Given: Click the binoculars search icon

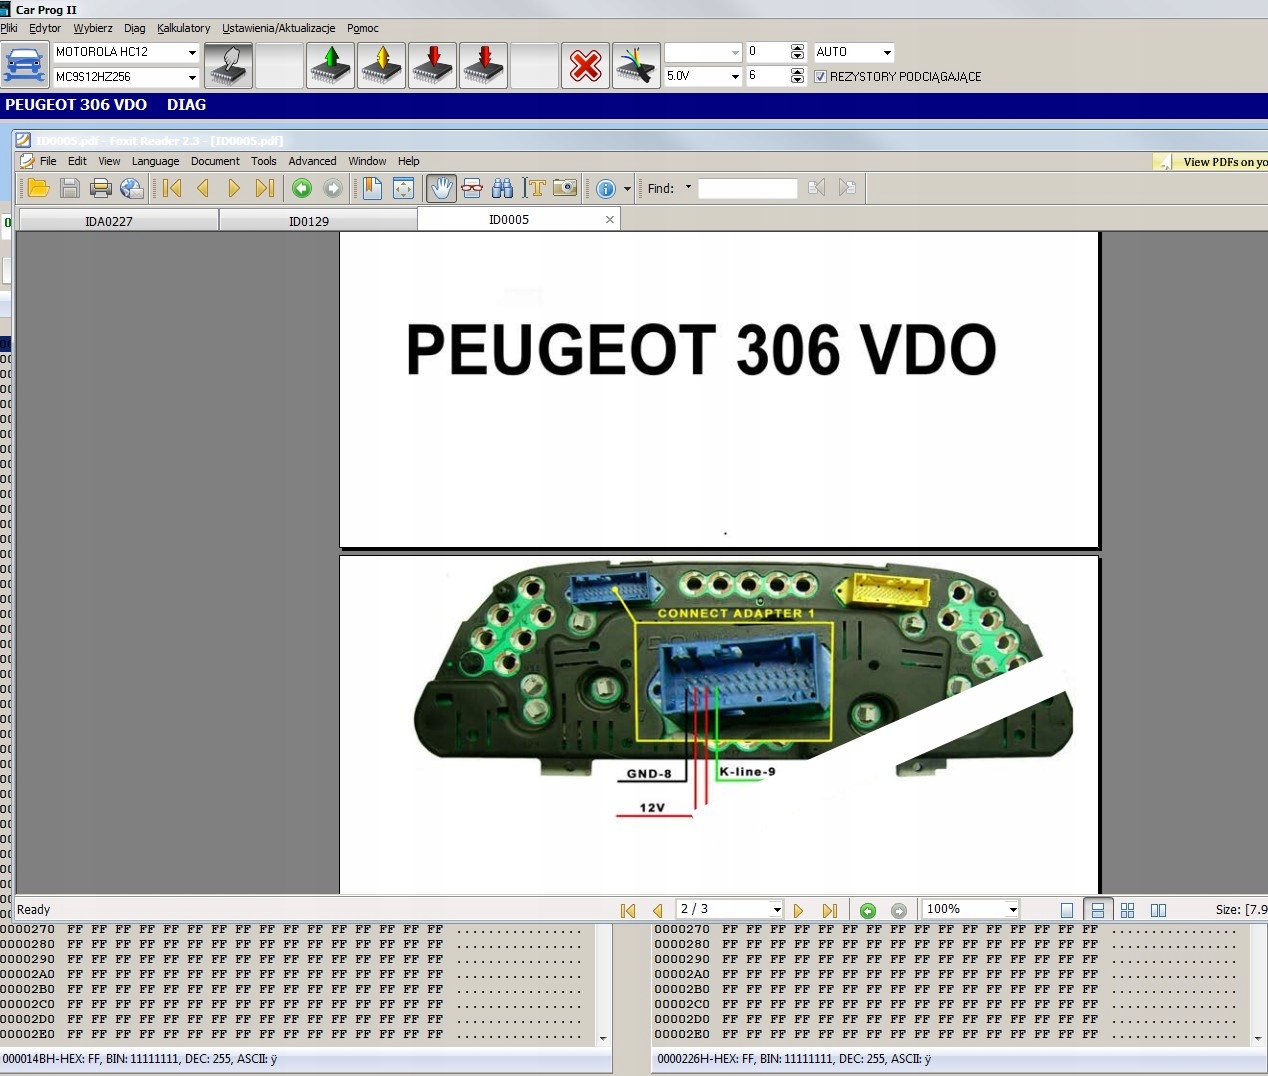Looking at the screenshot, I should coord(502,188).
